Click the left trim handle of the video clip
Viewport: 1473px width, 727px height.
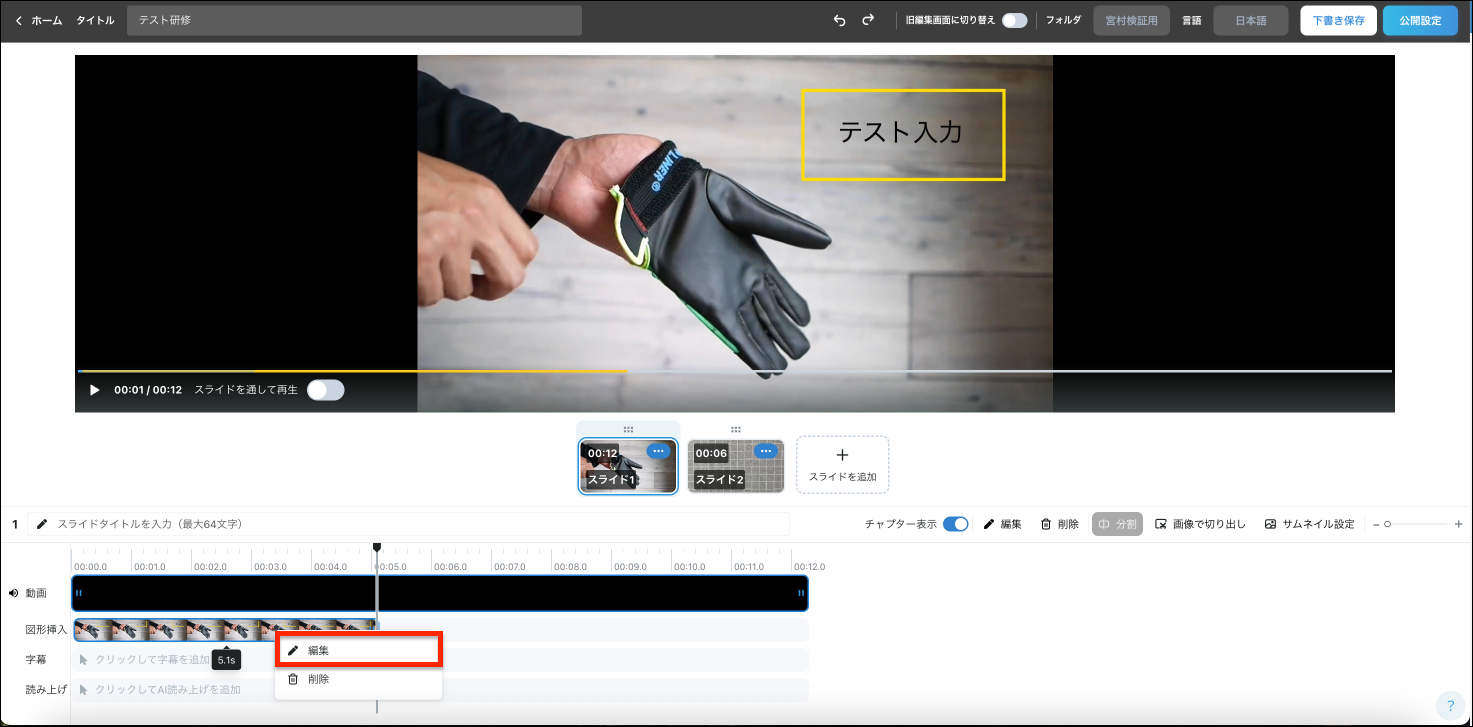(79, 593)
